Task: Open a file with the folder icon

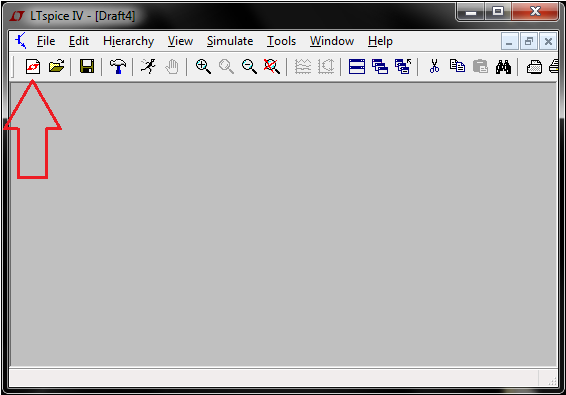Action: 56,66
